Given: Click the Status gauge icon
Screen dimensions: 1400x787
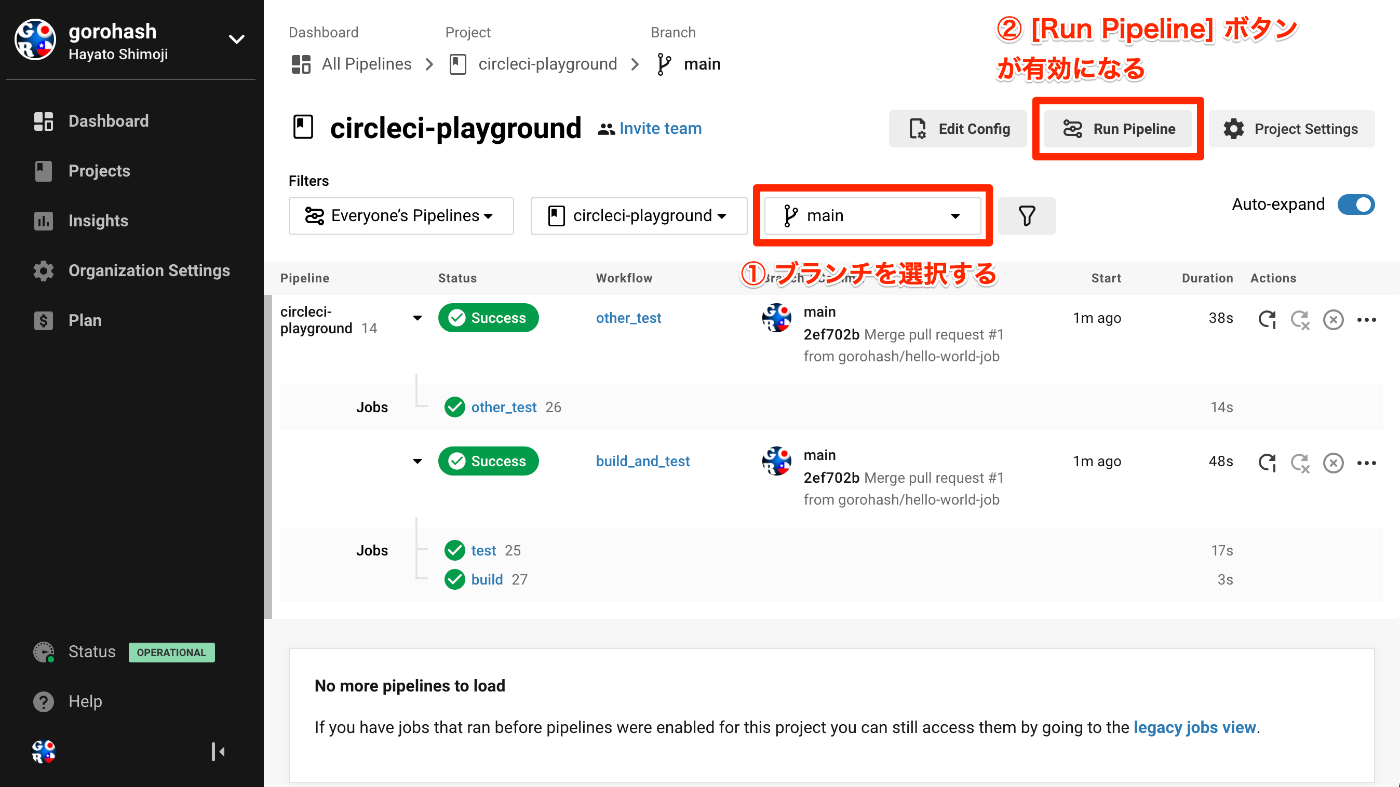Looking at the screenshot, I should click(x=43, y=652).
